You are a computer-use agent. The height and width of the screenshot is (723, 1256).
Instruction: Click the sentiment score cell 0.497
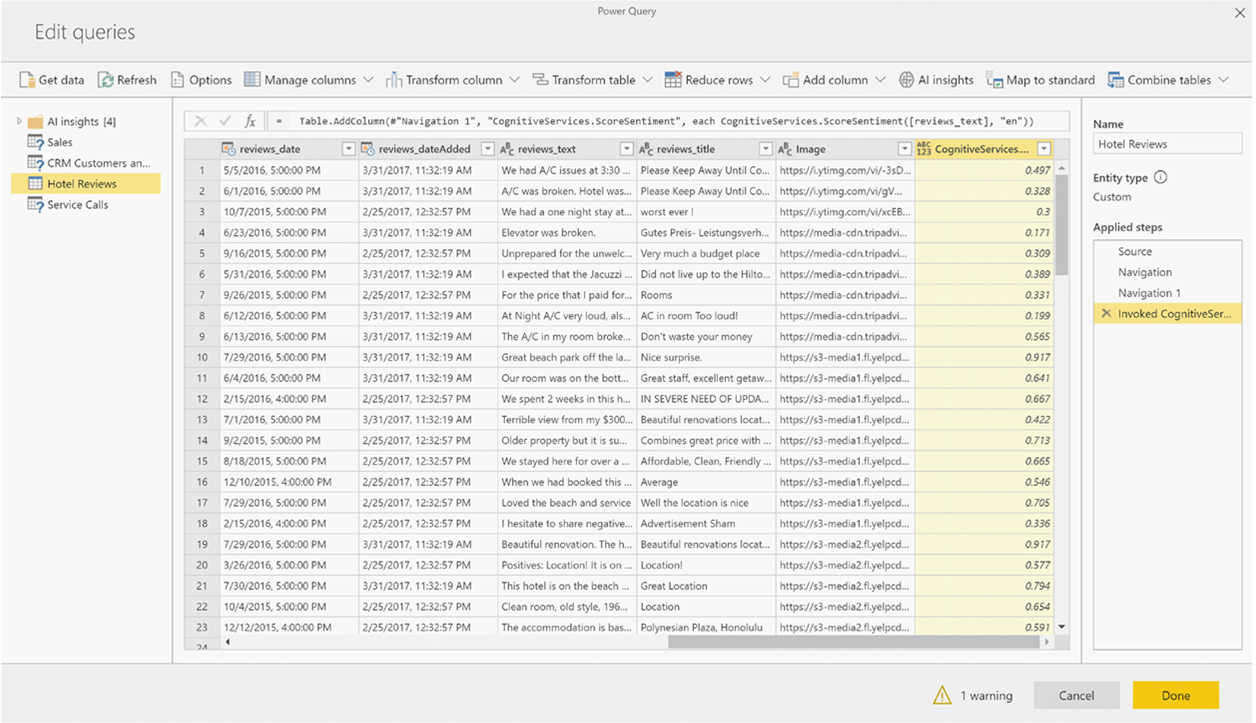coord(984,170)
